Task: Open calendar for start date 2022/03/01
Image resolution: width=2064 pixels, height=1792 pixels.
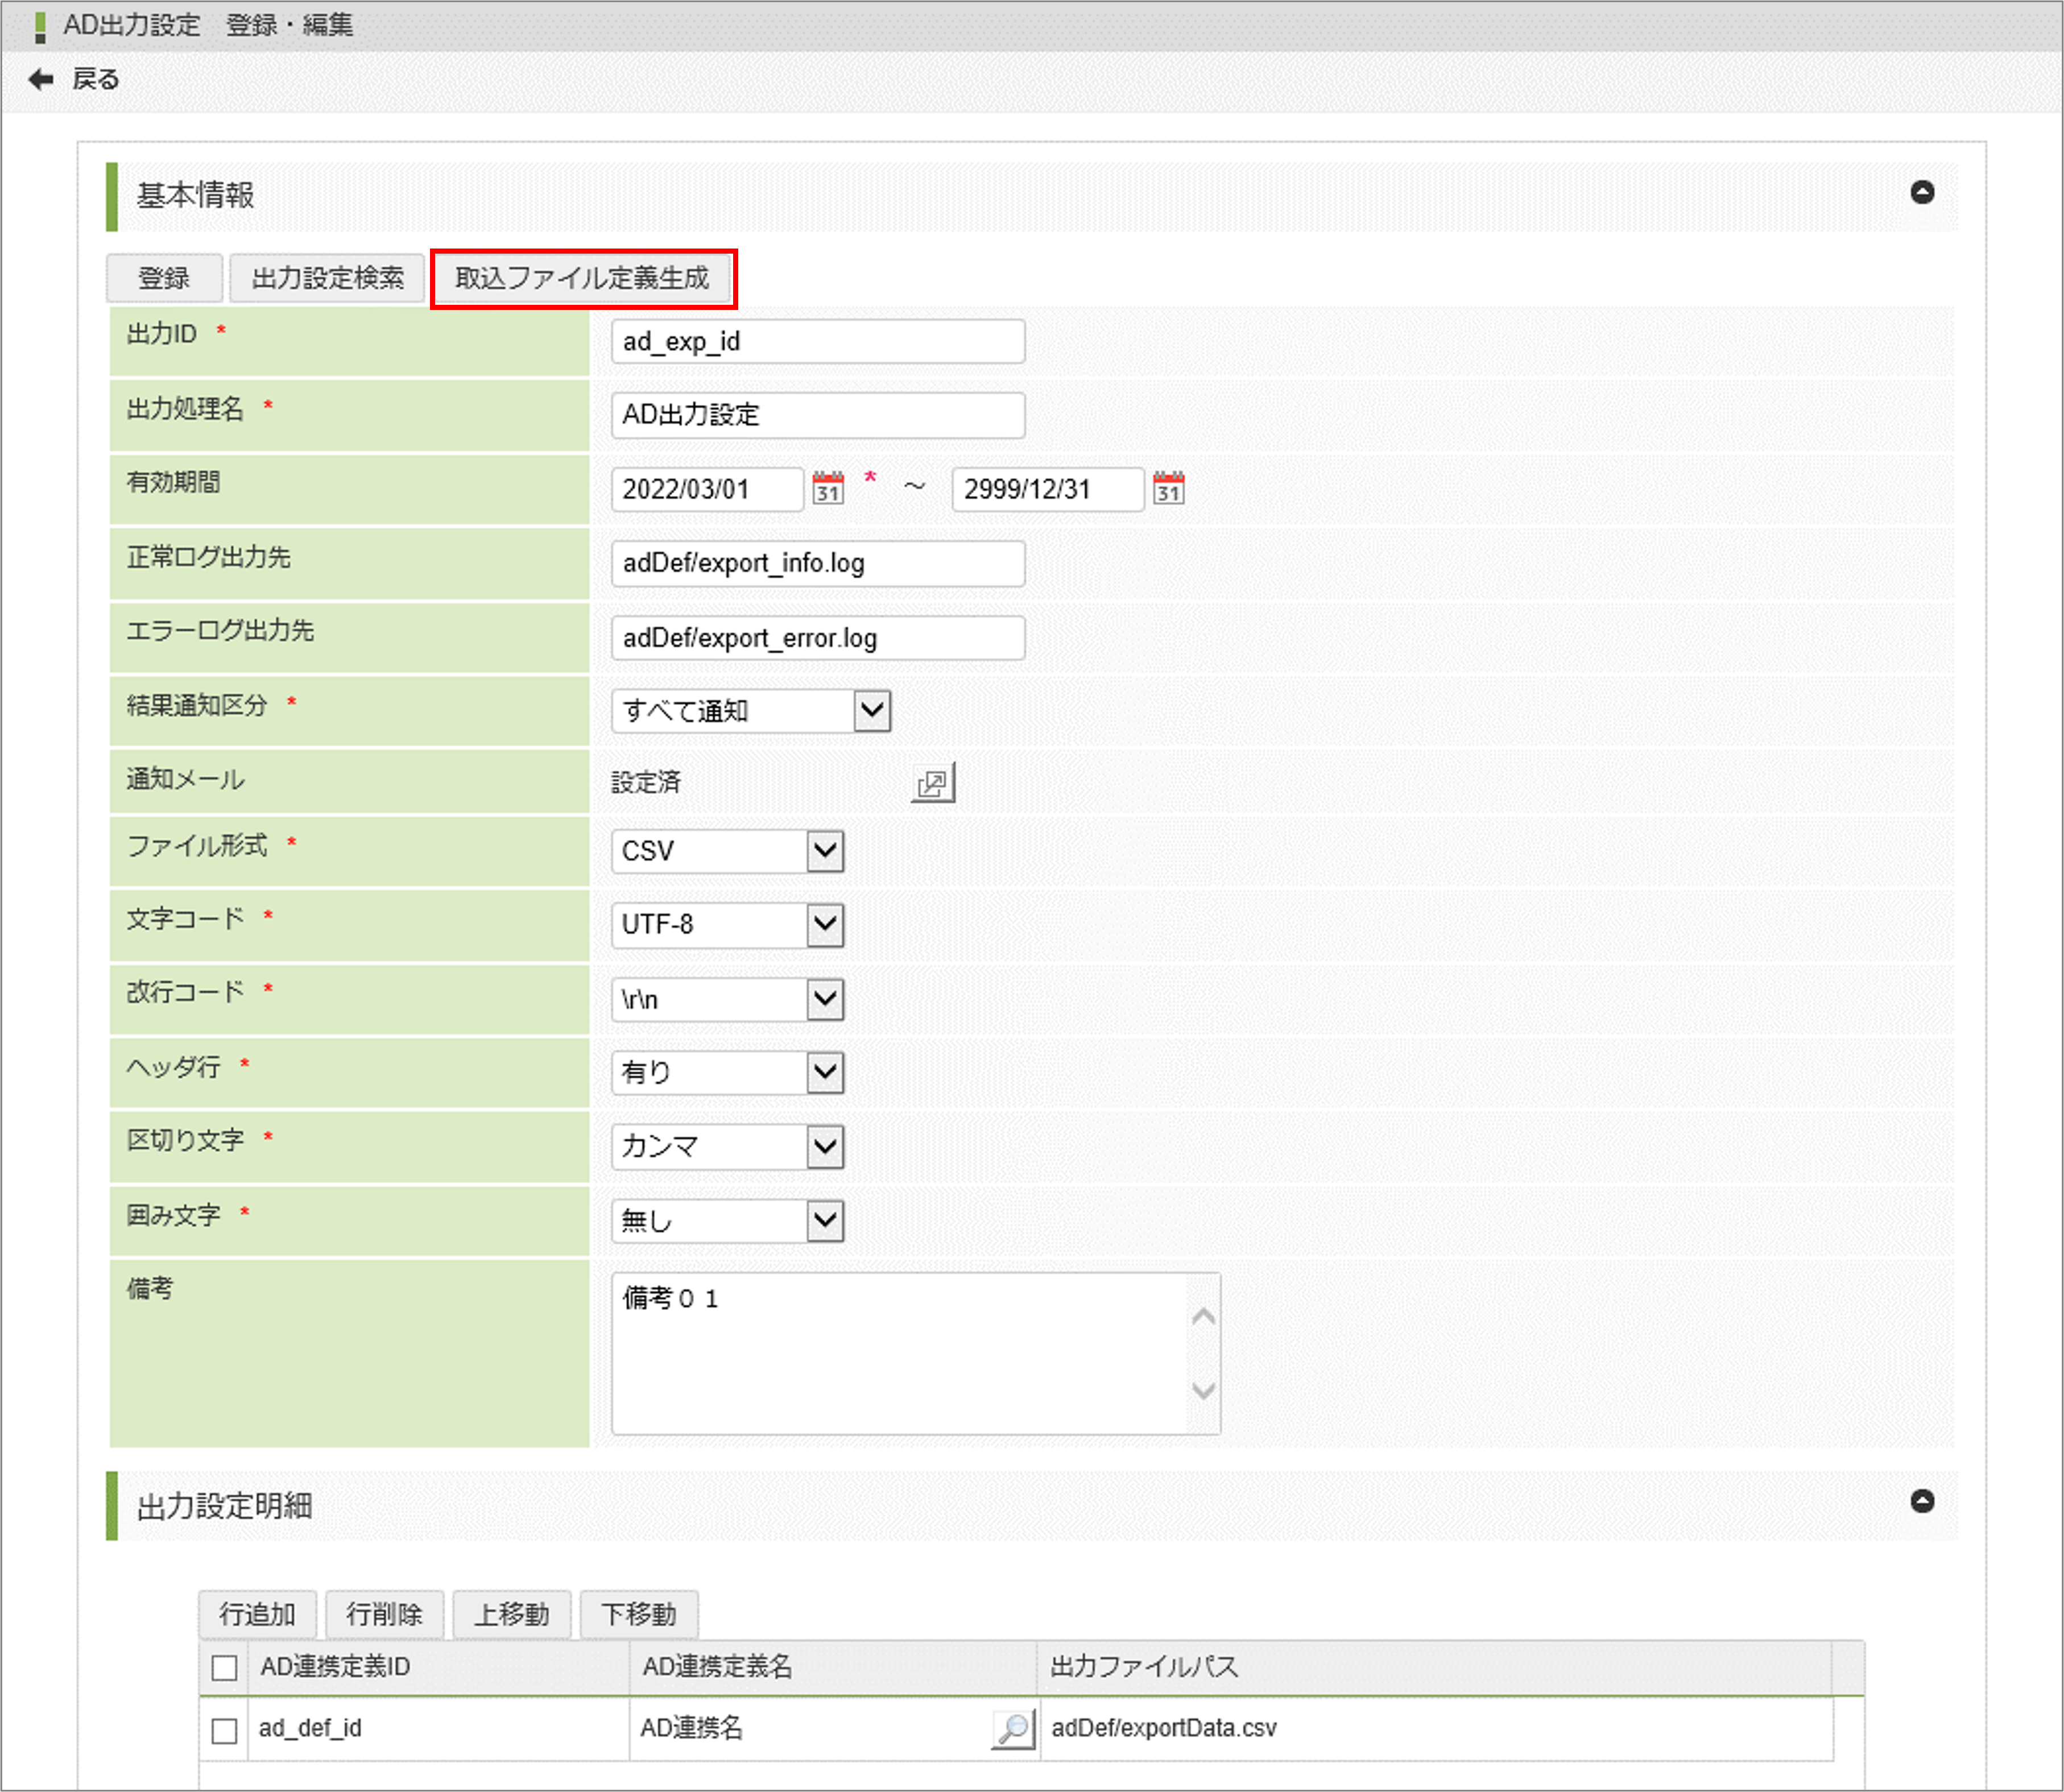Action: coord(827,488)
